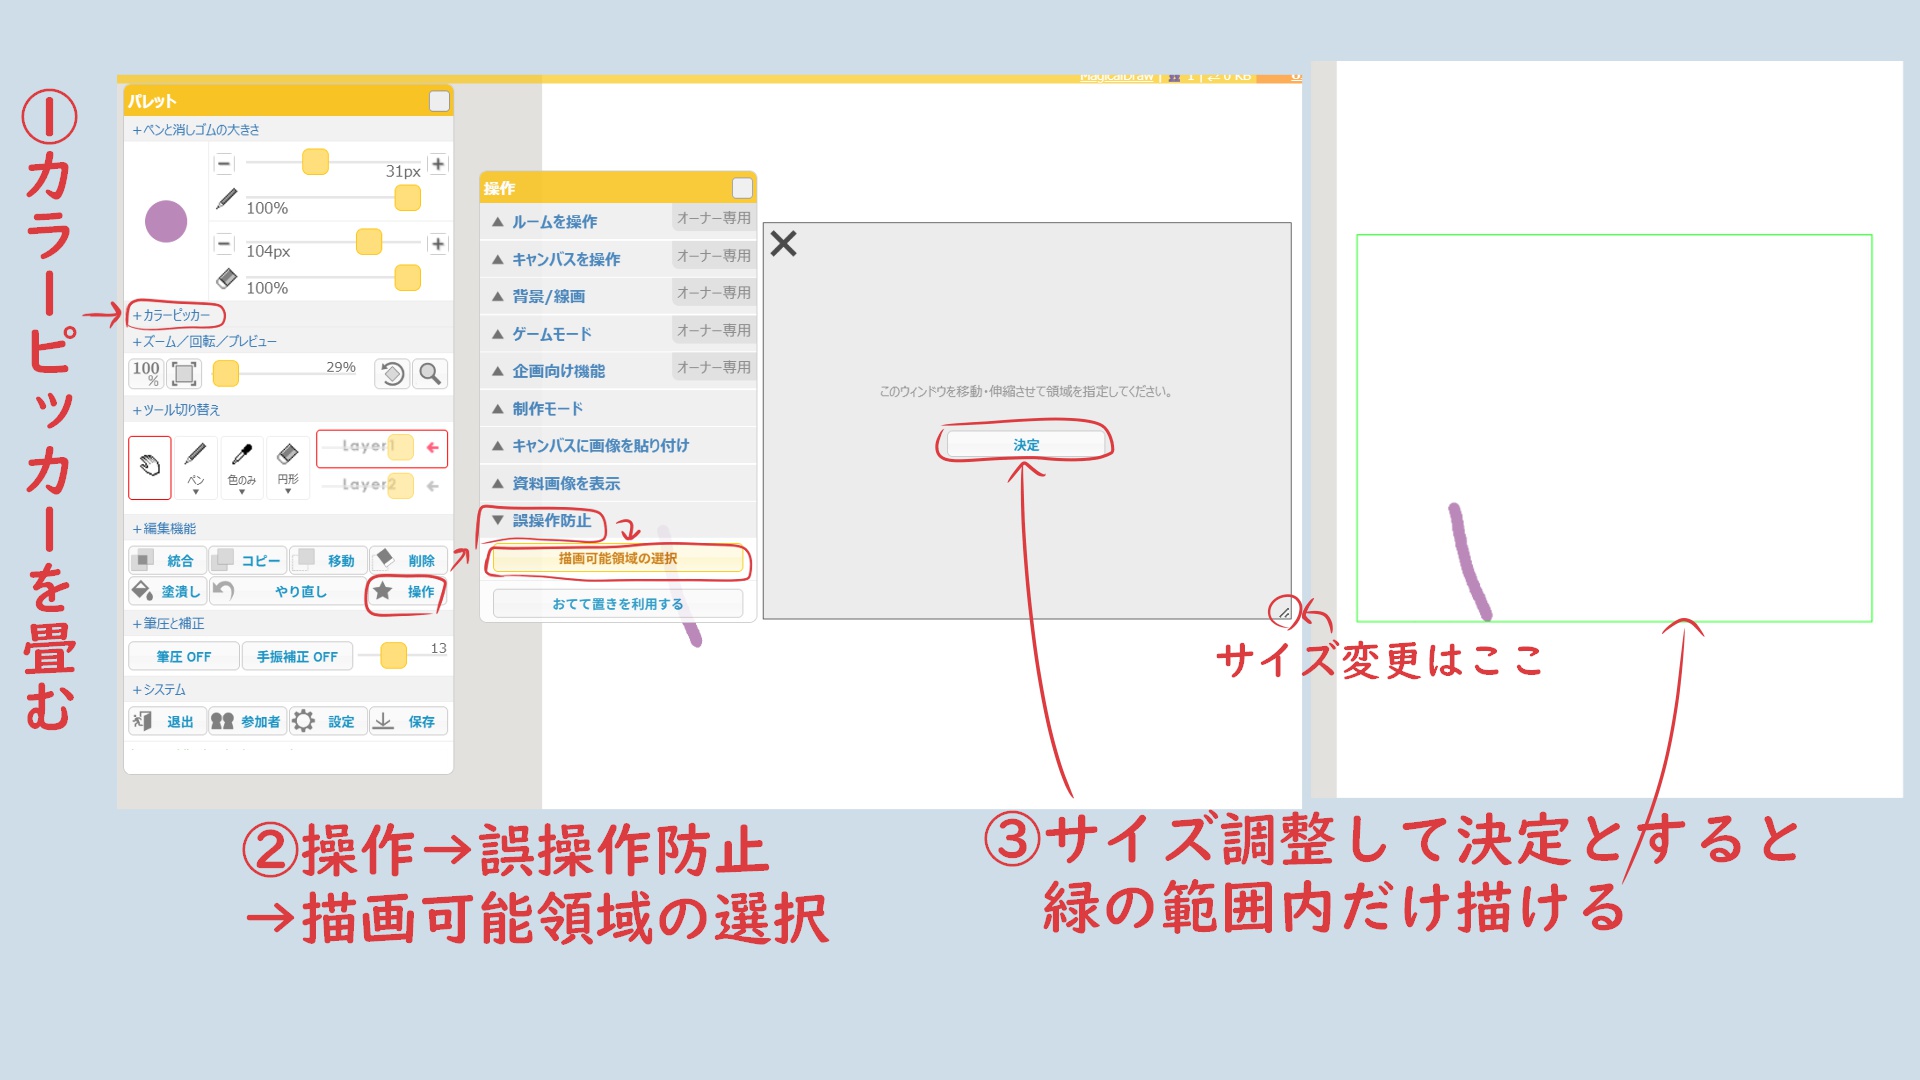This screenshot has height=1080, width=1920.
Task: Expand the カラーピッカー section
Action: (x=172, y=315)
